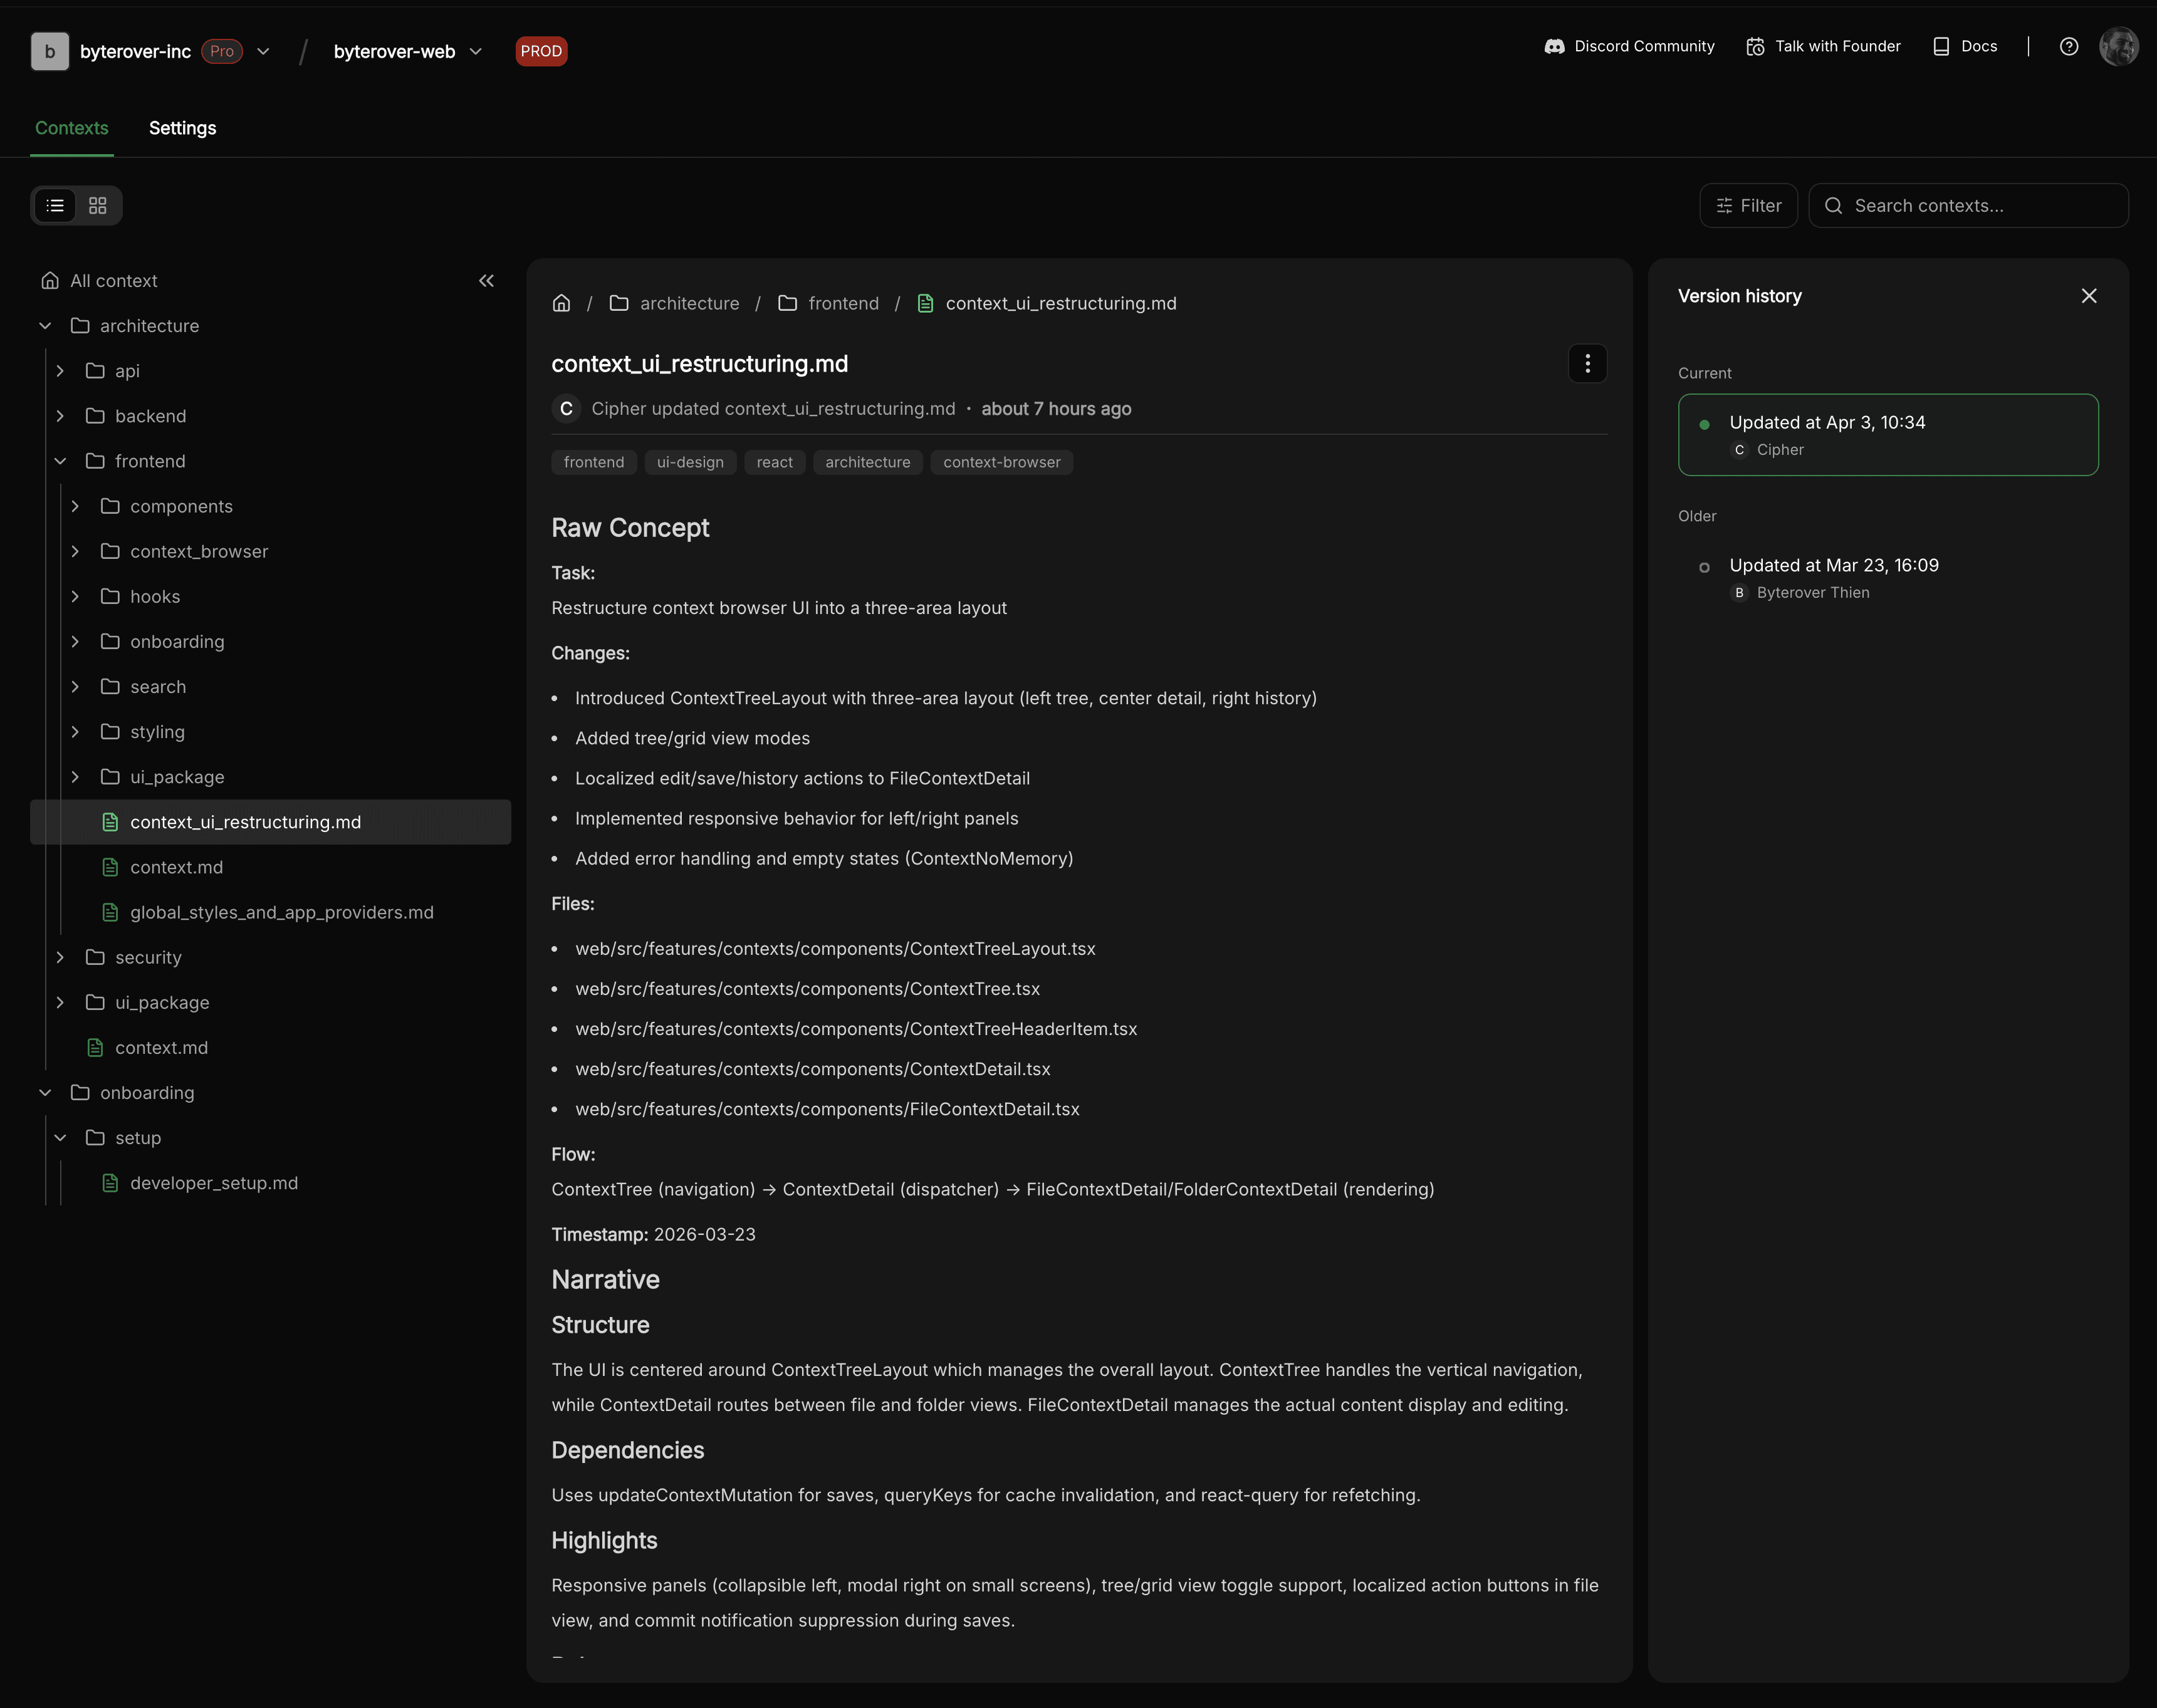
Task: Click the Filter button
Action: 1748,205
